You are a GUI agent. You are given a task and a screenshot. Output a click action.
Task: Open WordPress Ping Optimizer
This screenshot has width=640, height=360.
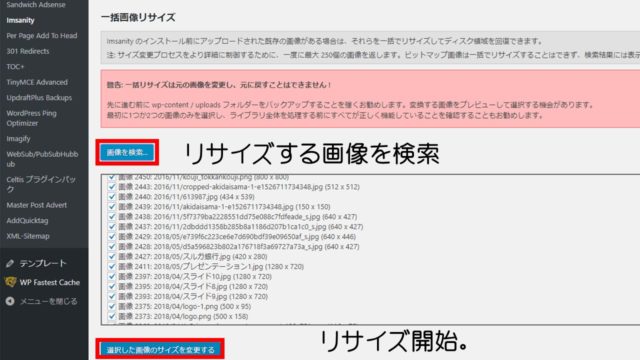tap(31, 118)
